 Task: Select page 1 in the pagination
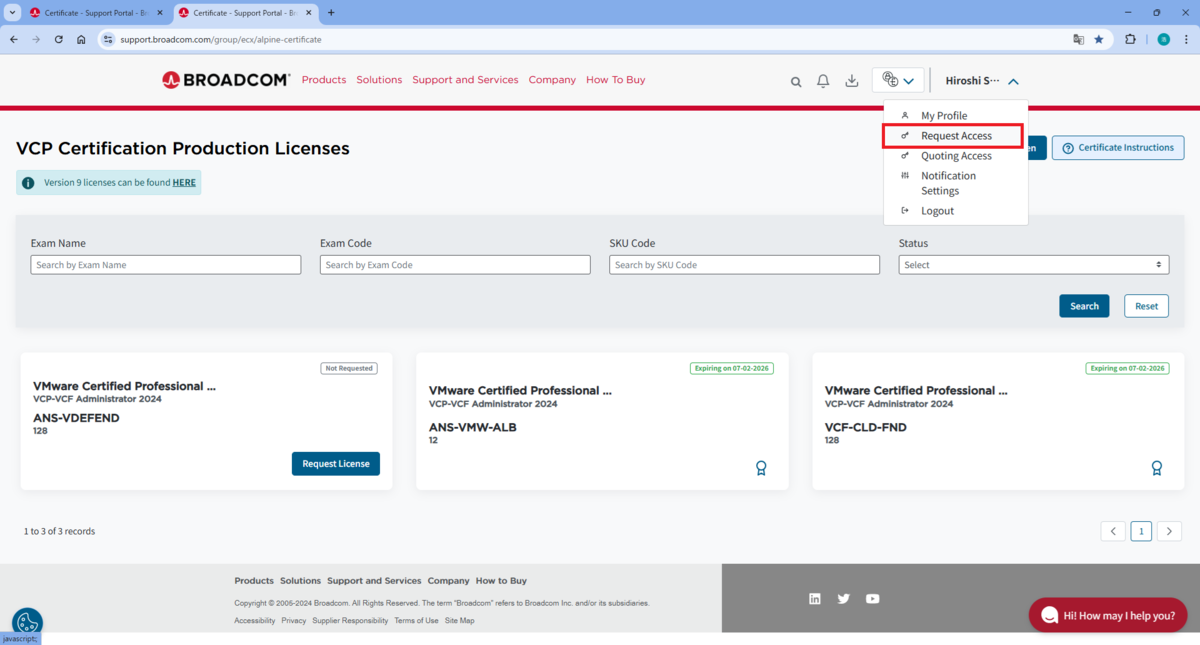pyautogui.click(x=1141, y=531)
